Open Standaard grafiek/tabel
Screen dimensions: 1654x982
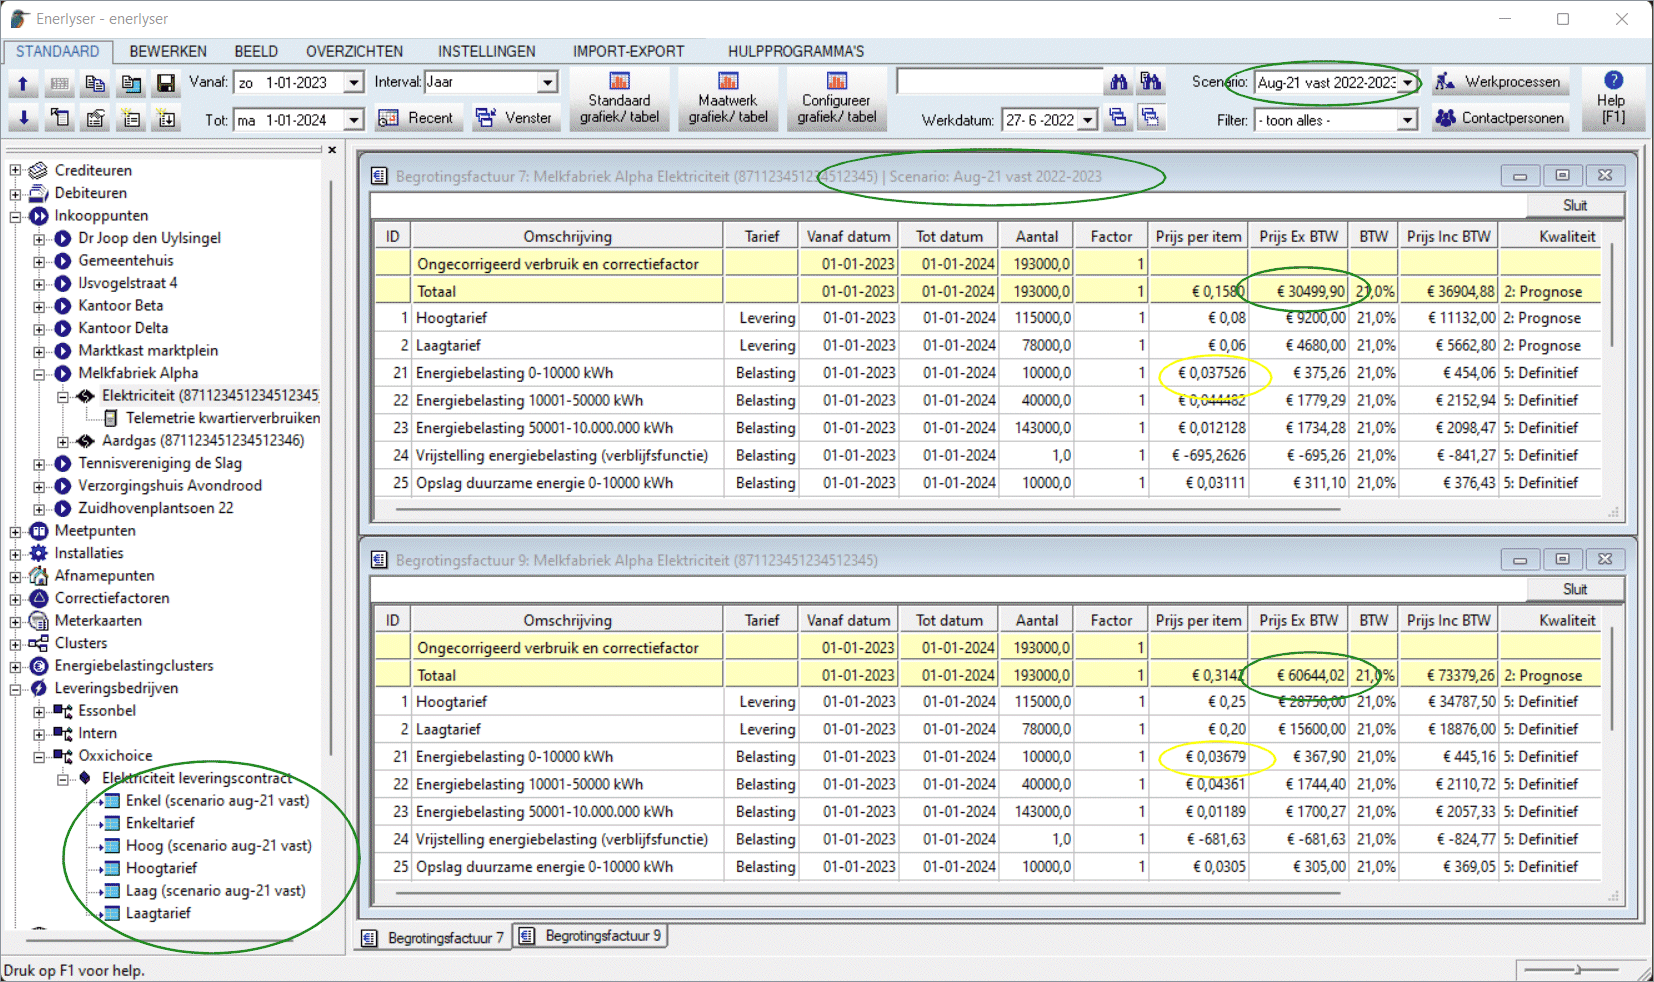tap(619, 98)
